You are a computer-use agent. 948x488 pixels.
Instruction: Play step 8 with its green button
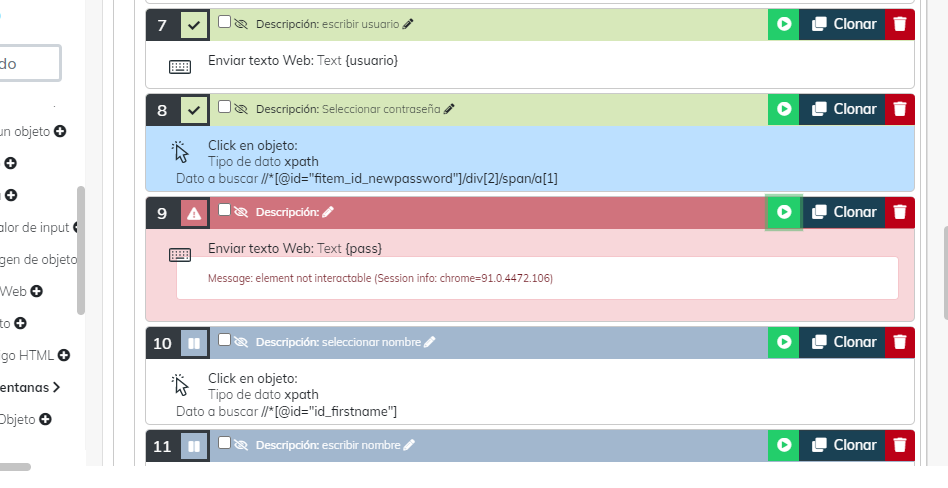[x=784, y=109]
